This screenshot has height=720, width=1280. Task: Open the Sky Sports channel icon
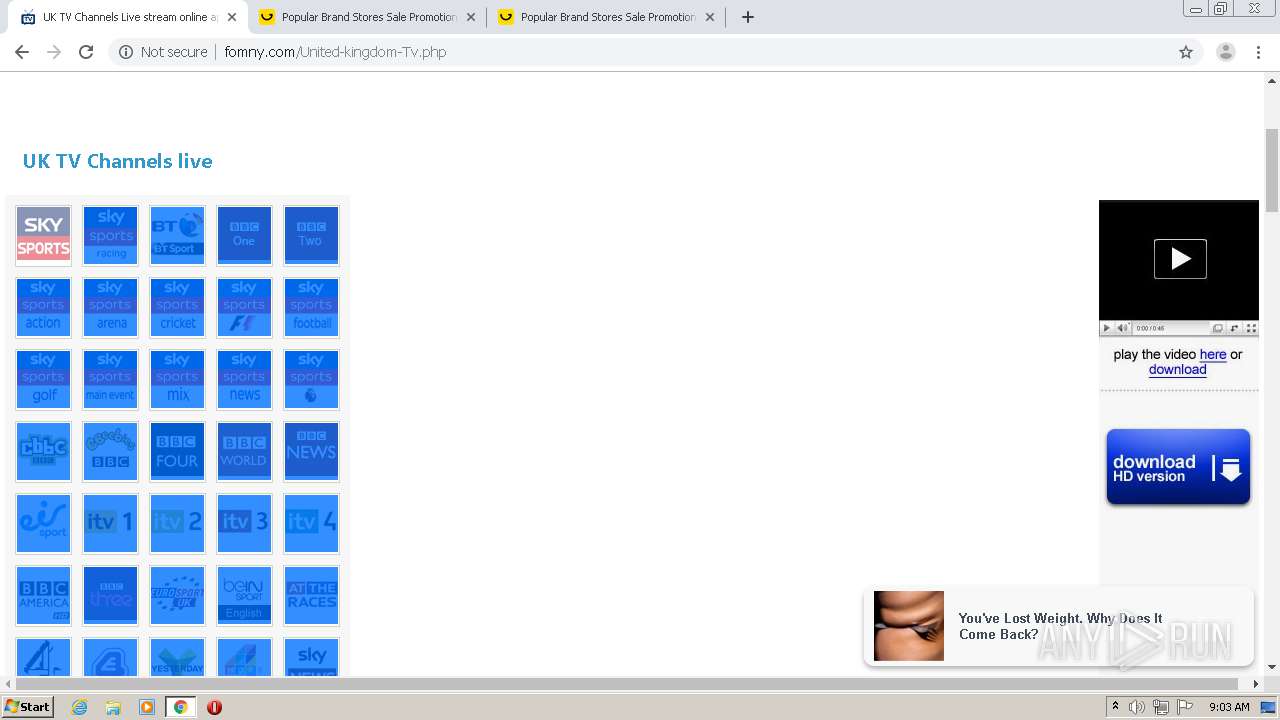[x=43, y=235]
